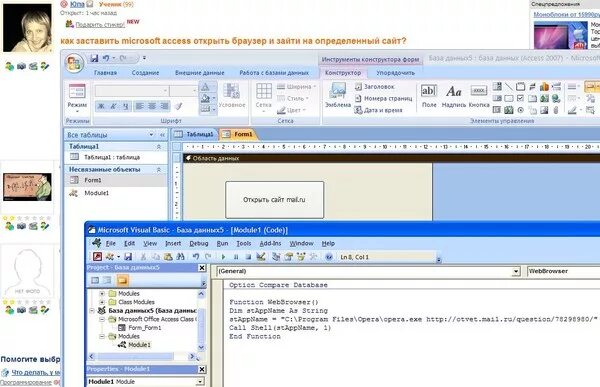600x387 pixels.
Task: Open Insert menu in Visual Basic
Action: (x=173, y=243)
